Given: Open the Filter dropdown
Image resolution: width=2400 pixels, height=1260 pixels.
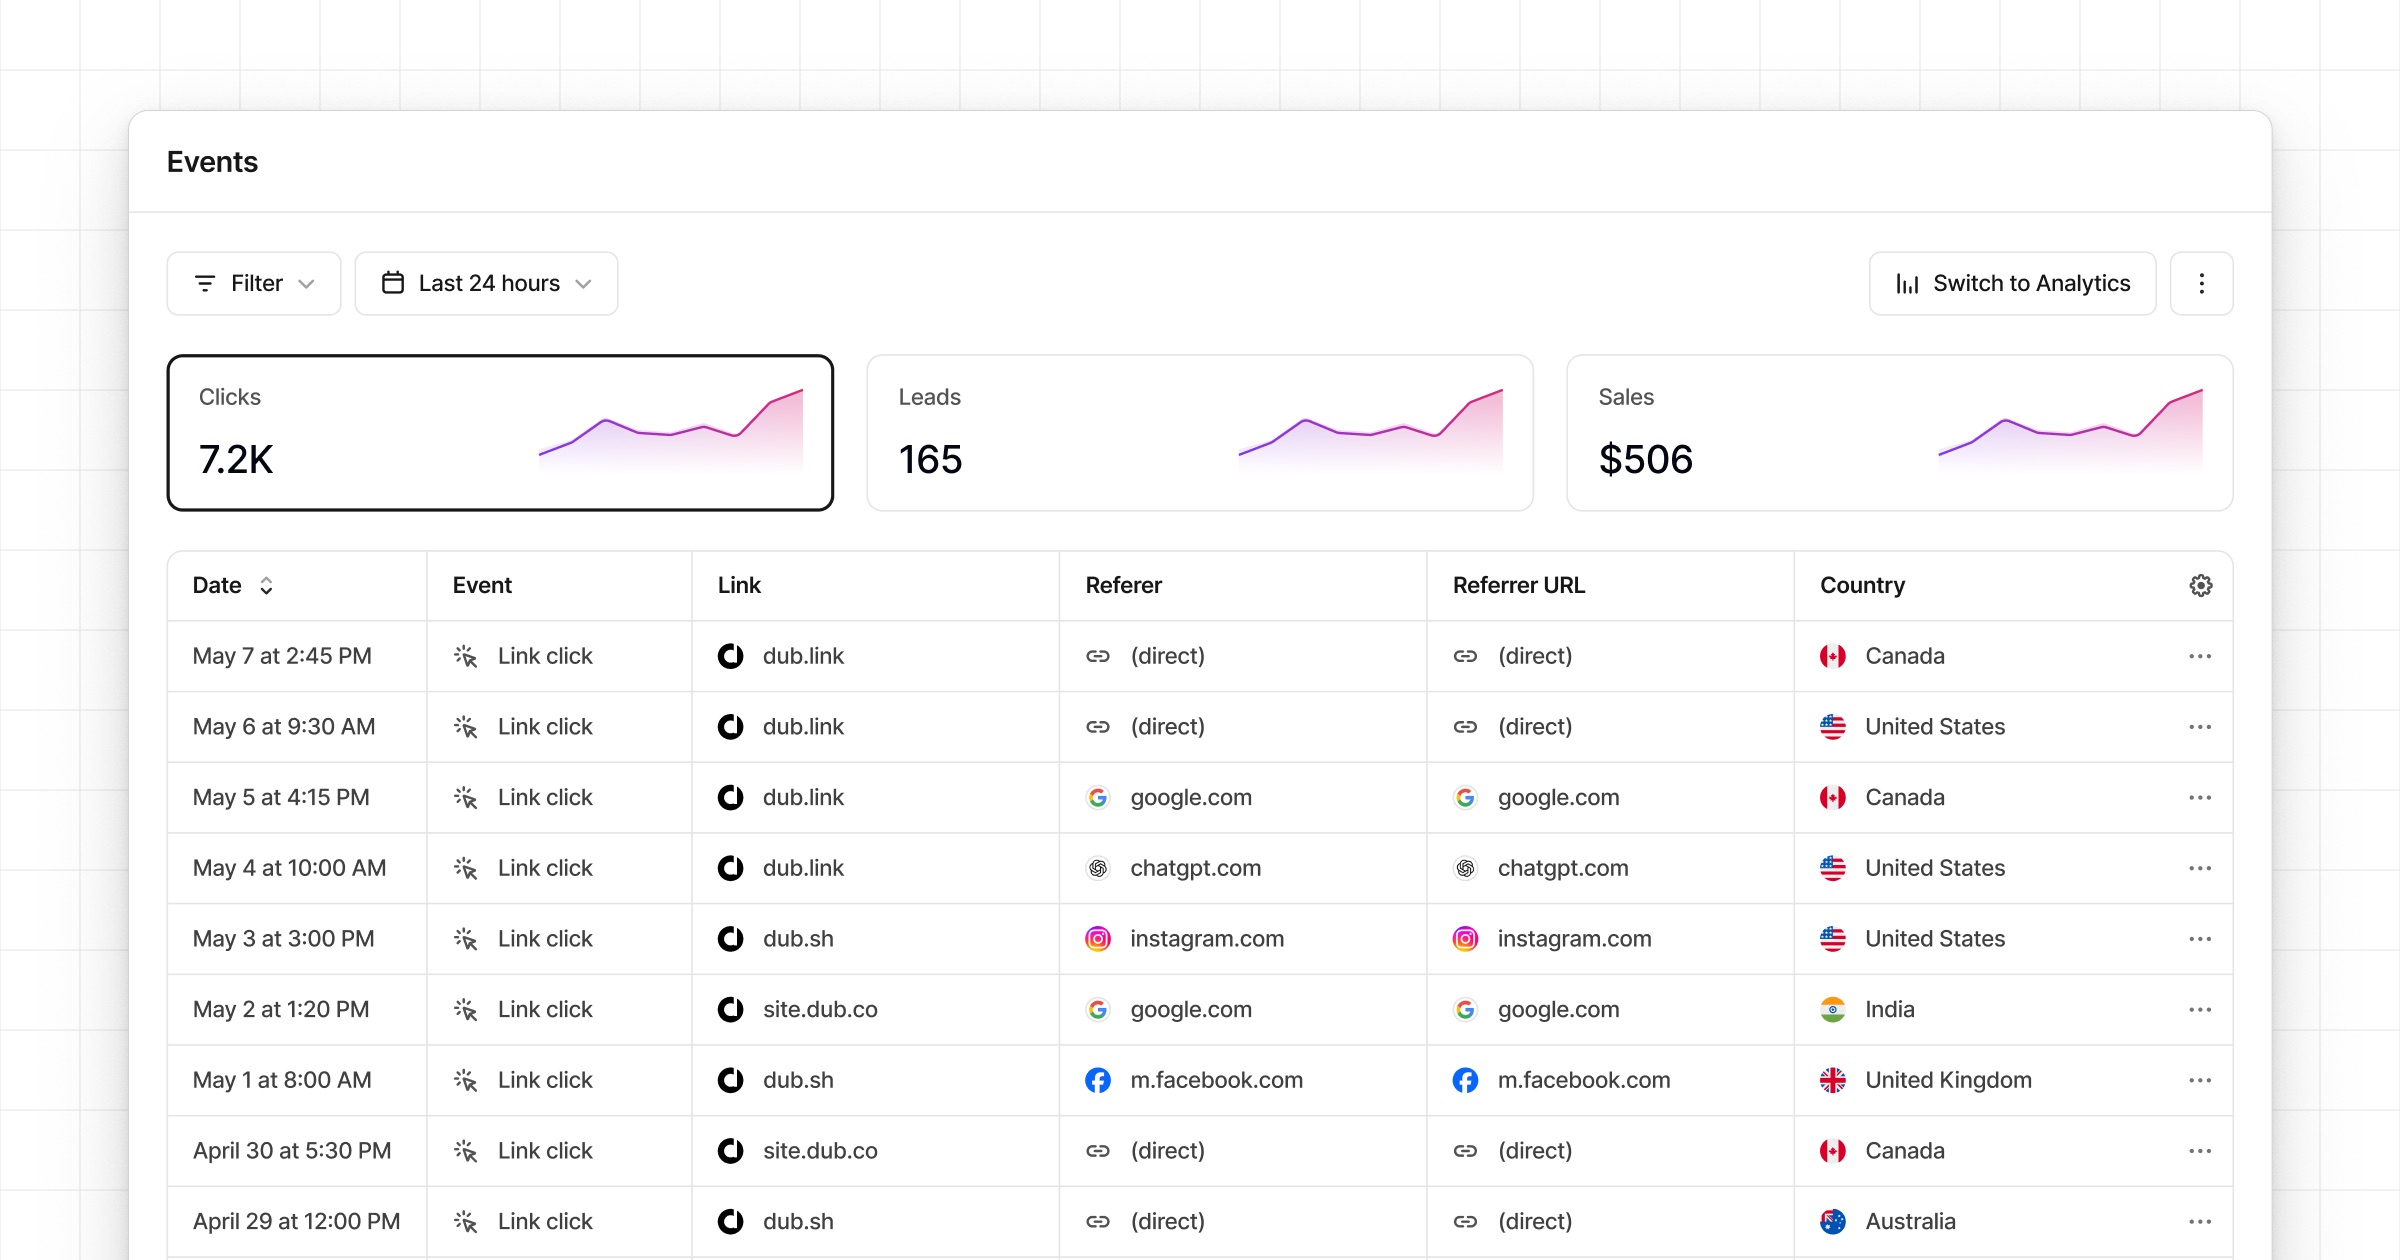Looking at the screenshot, I should pyautogui.click(x=254, y=283).
